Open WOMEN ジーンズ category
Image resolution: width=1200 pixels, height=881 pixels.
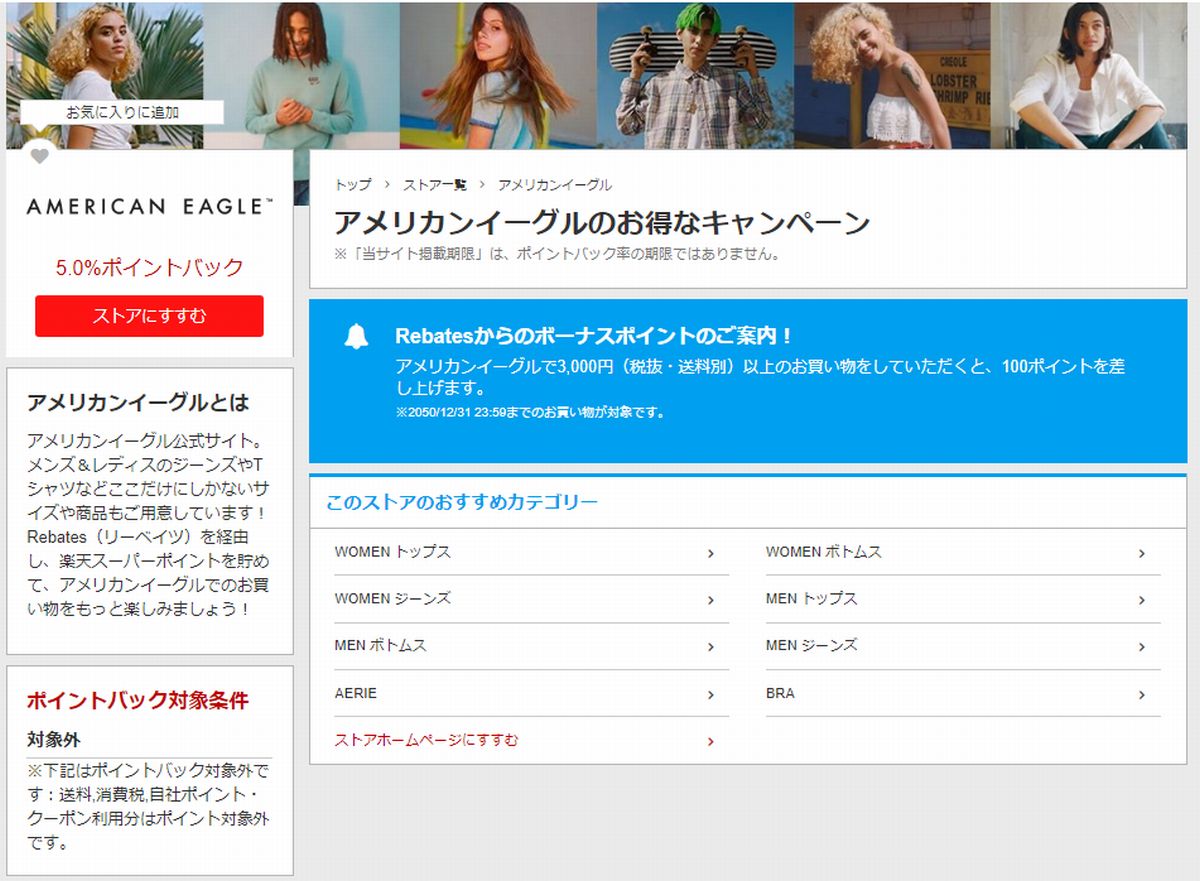point(531,599)
